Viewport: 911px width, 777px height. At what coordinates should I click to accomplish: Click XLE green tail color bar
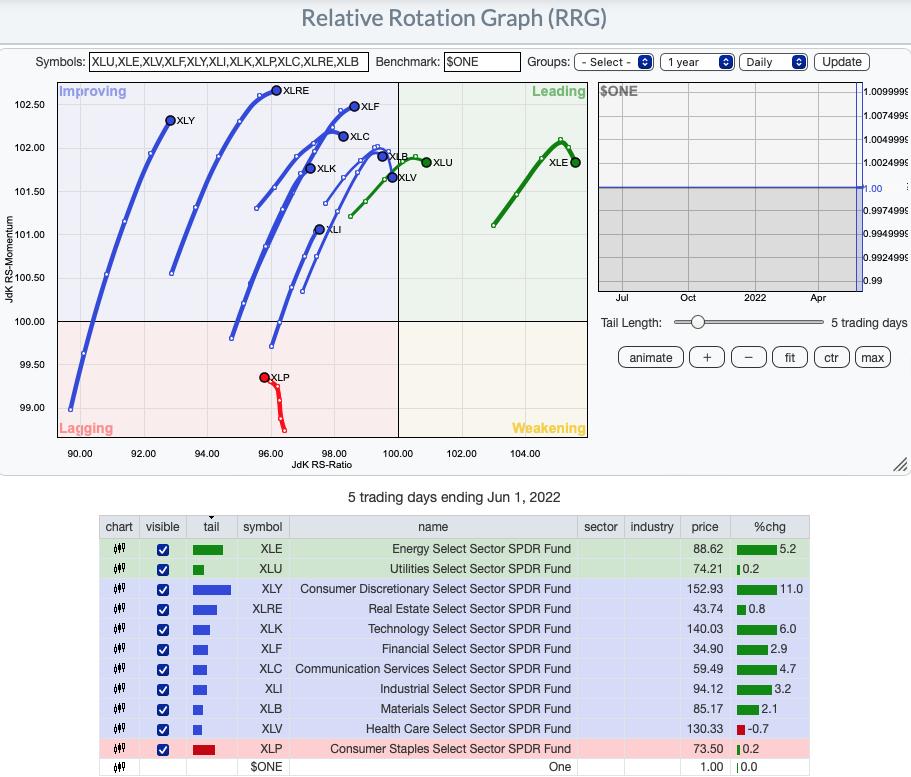click(208, 550)
